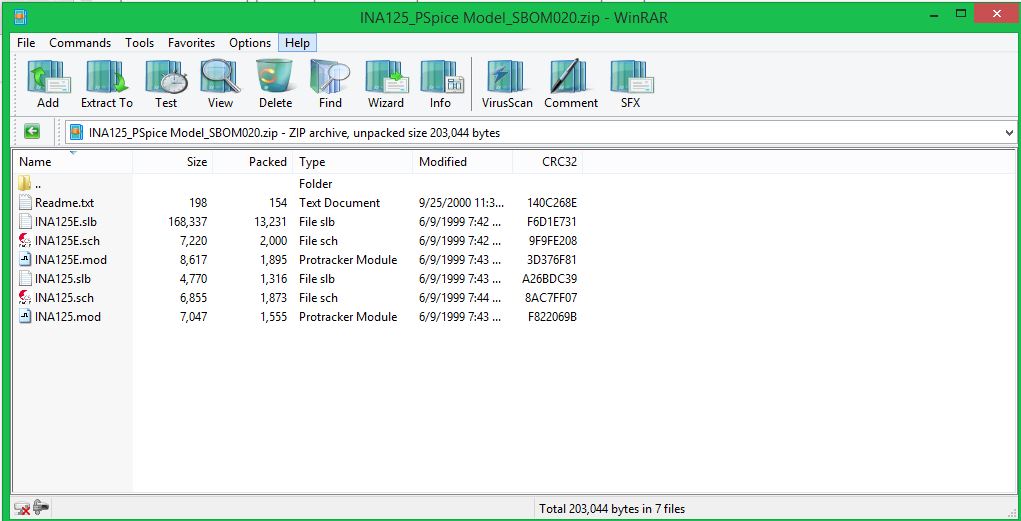The width and height of the screenshot is (1021, 521).
Task: Click the Folder type of parent row
Action: (316, 184)
